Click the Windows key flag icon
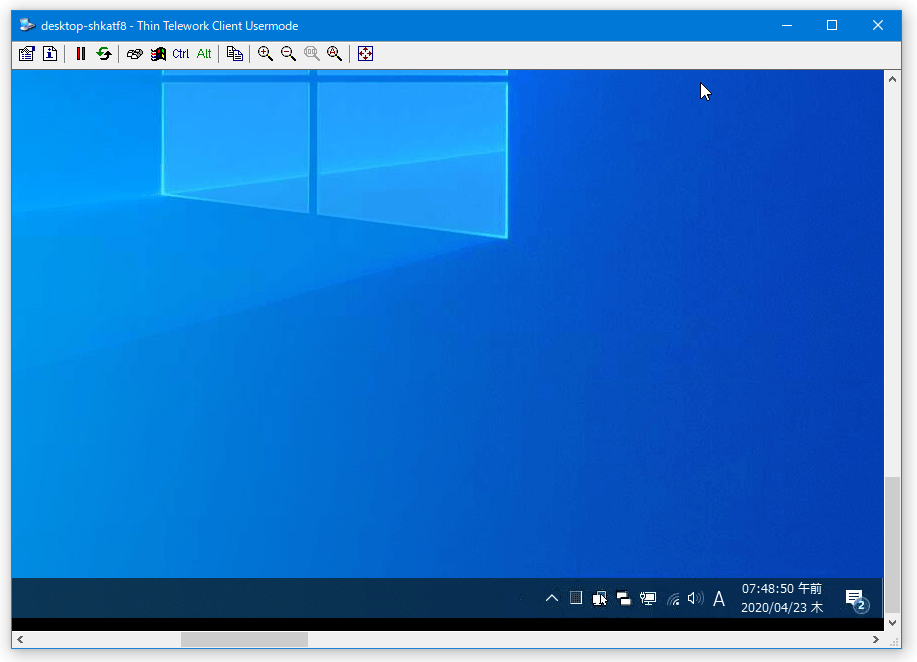This screenshot has width=917, height=662. [158, 54]
